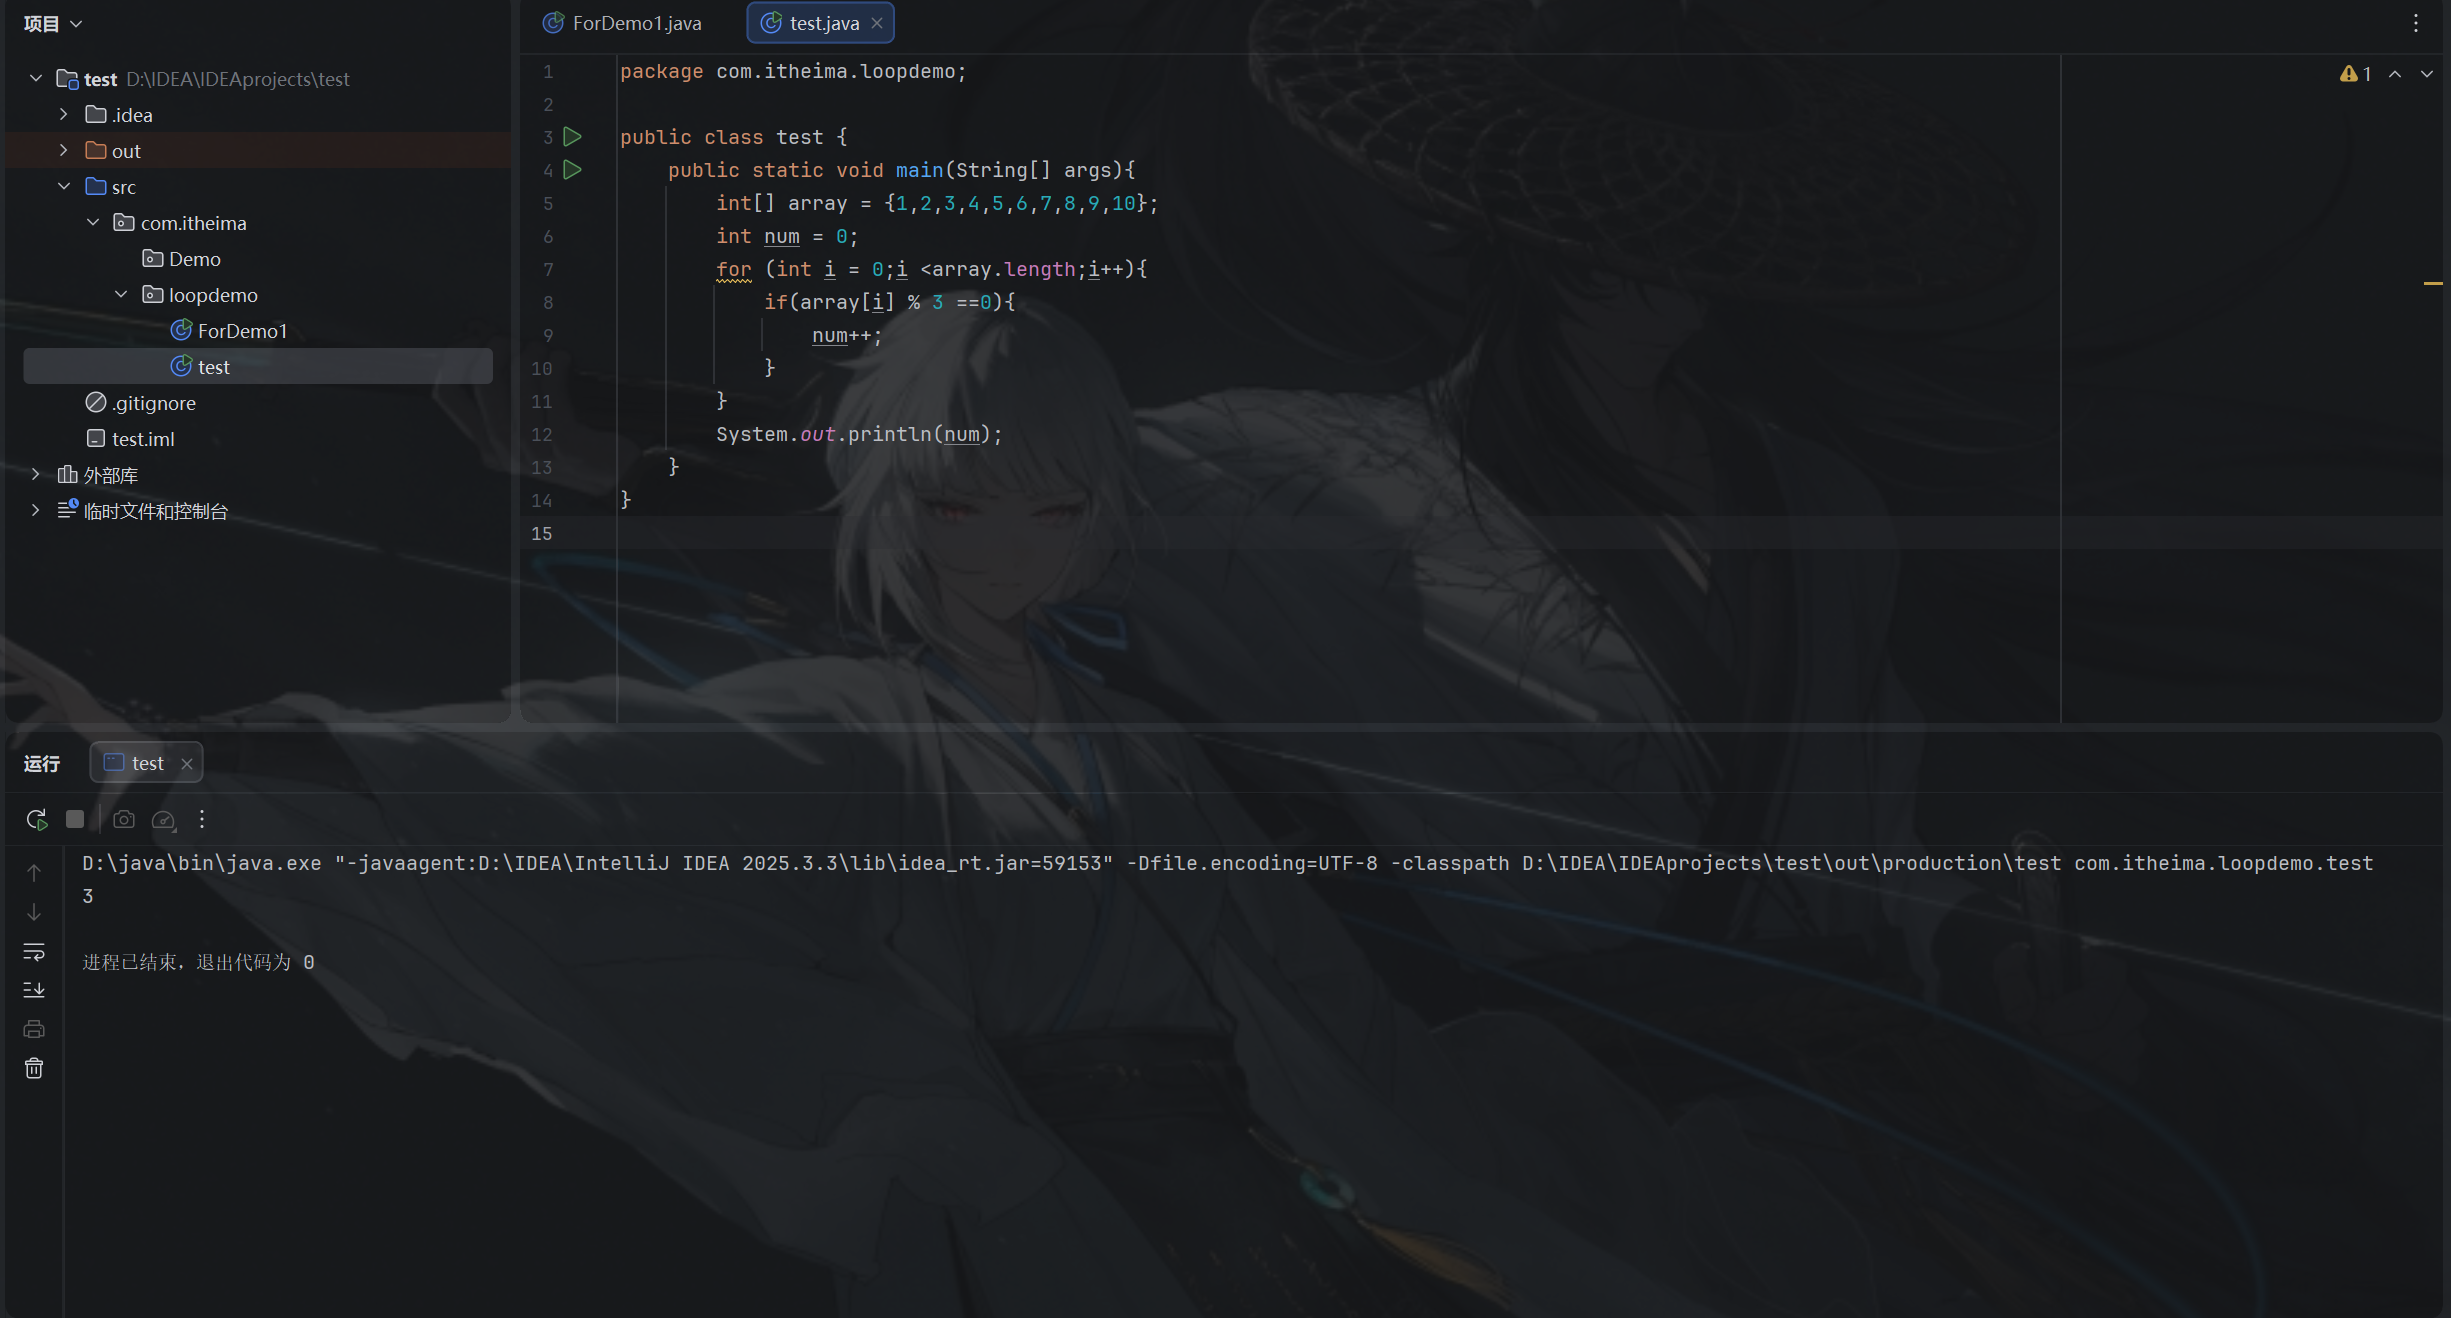
Task: Run the test class from line 3 gutter
Action: click(572, 136)
